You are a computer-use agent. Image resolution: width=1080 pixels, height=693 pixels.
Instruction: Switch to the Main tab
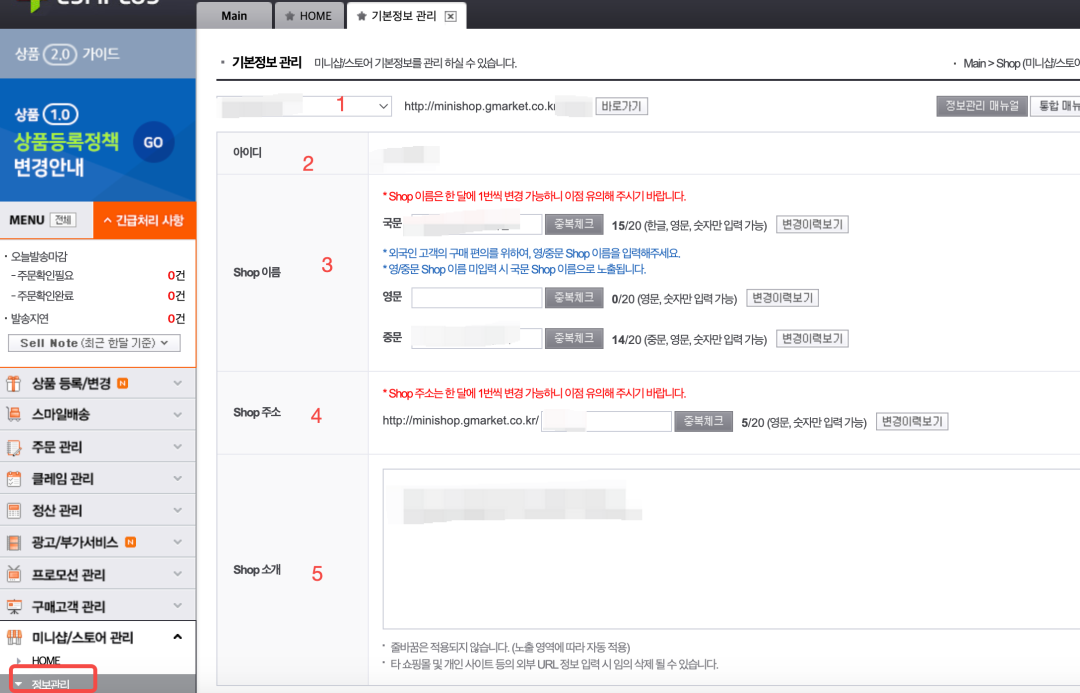pos(234,16)
